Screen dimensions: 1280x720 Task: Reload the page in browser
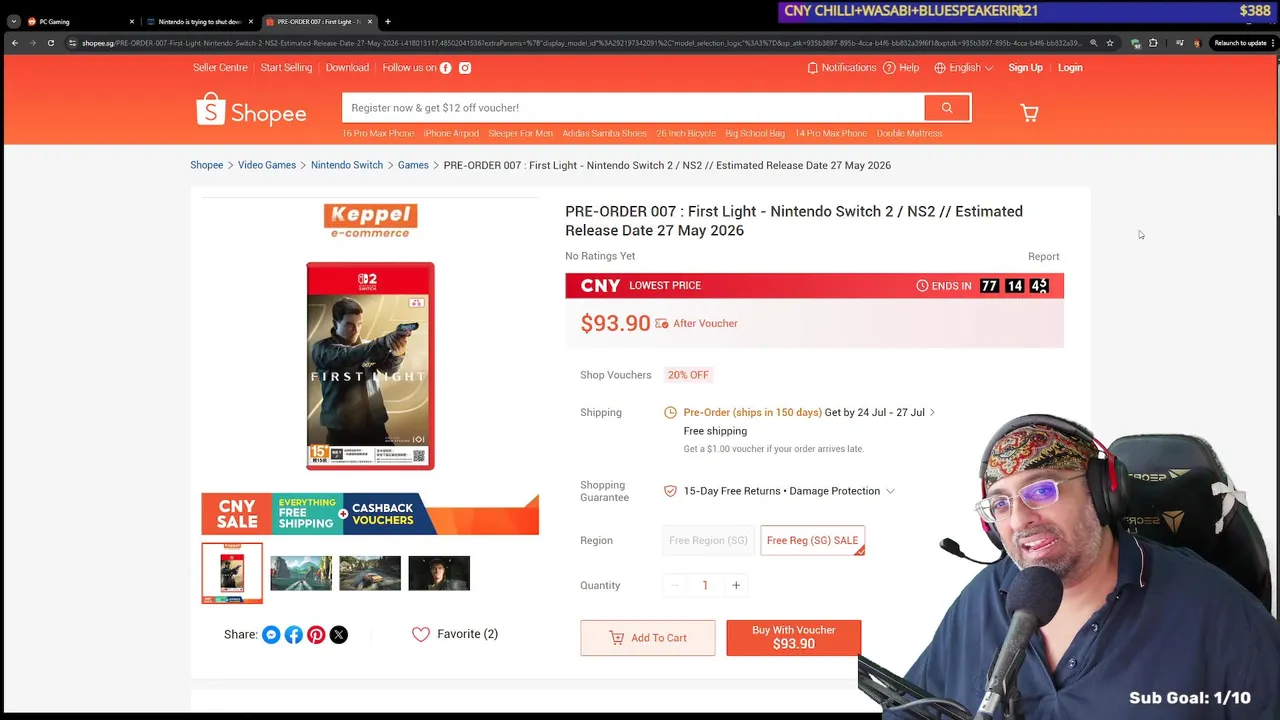(x=51, y=43)
